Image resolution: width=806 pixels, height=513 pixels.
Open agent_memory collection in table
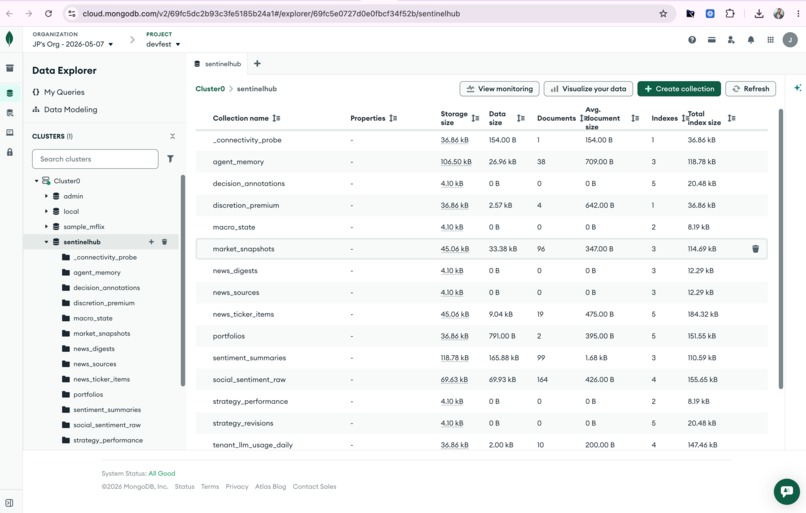(x=238, y=162)
